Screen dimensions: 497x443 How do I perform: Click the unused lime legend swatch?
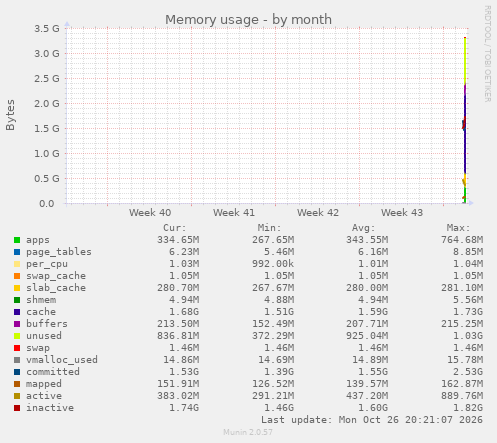coord(17,336)
